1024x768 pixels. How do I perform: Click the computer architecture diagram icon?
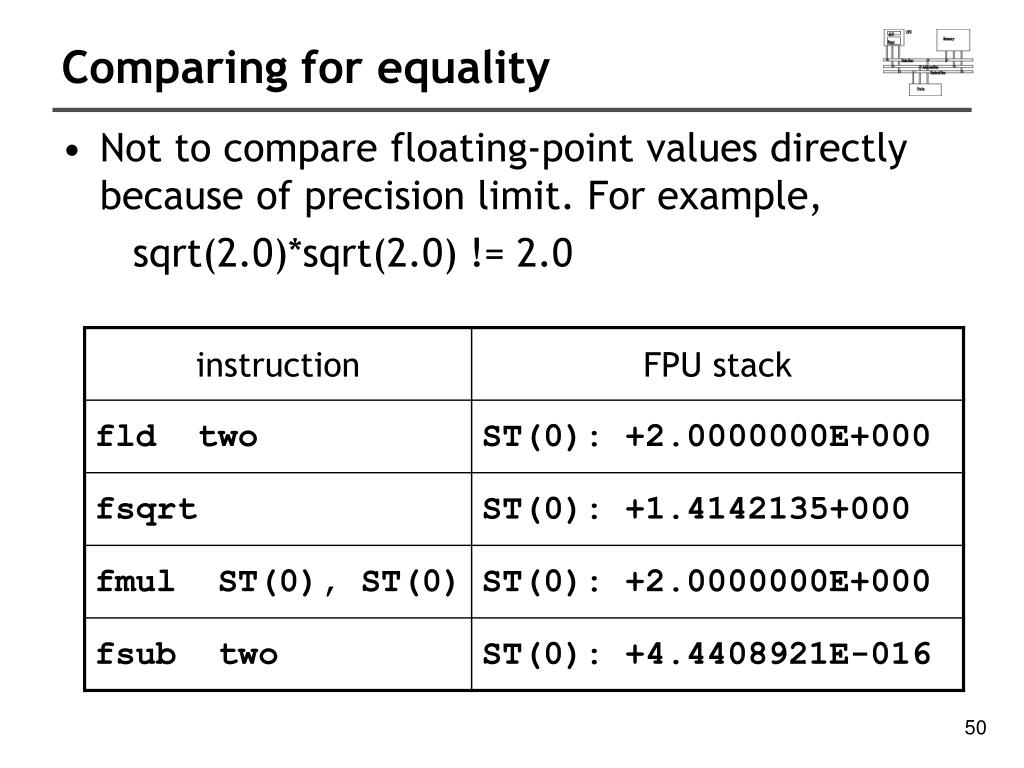tap(927, 62)
